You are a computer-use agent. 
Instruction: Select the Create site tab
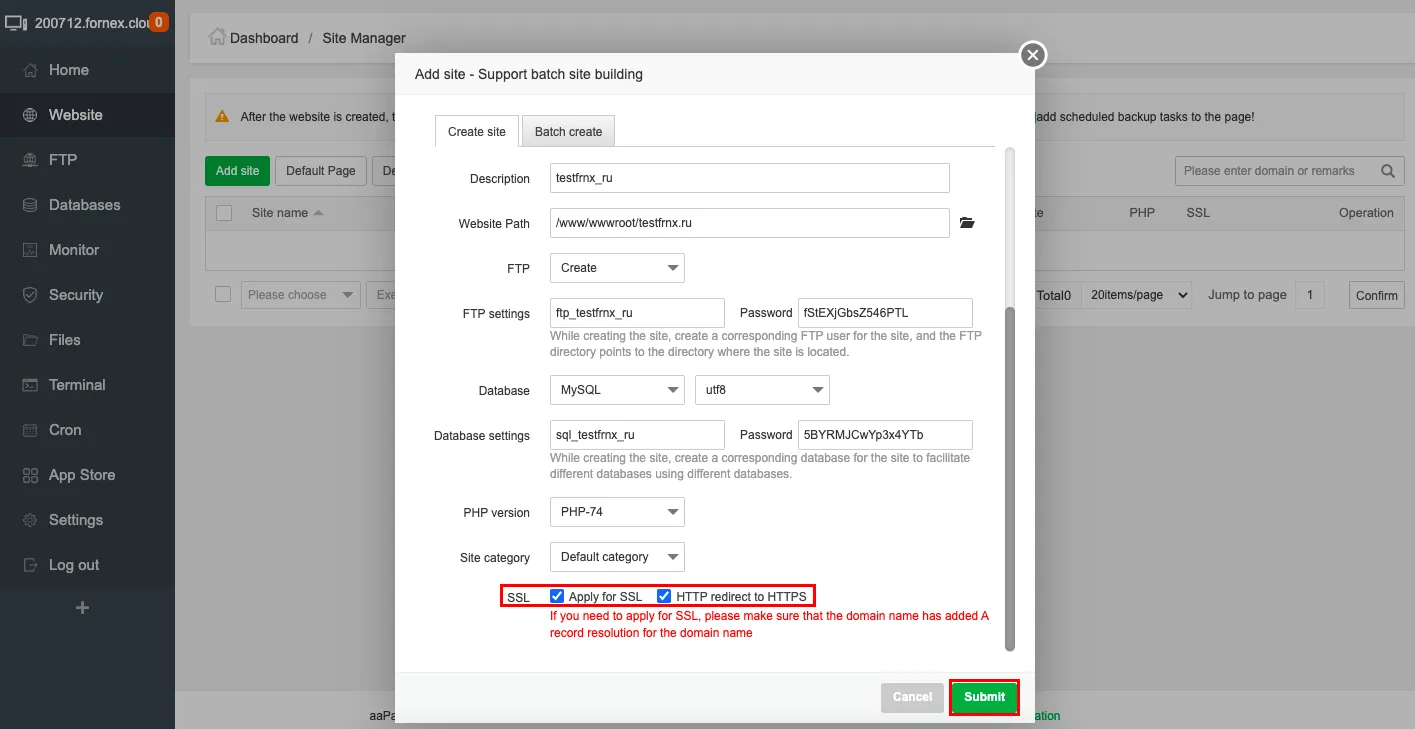click(x=477, y=131)
